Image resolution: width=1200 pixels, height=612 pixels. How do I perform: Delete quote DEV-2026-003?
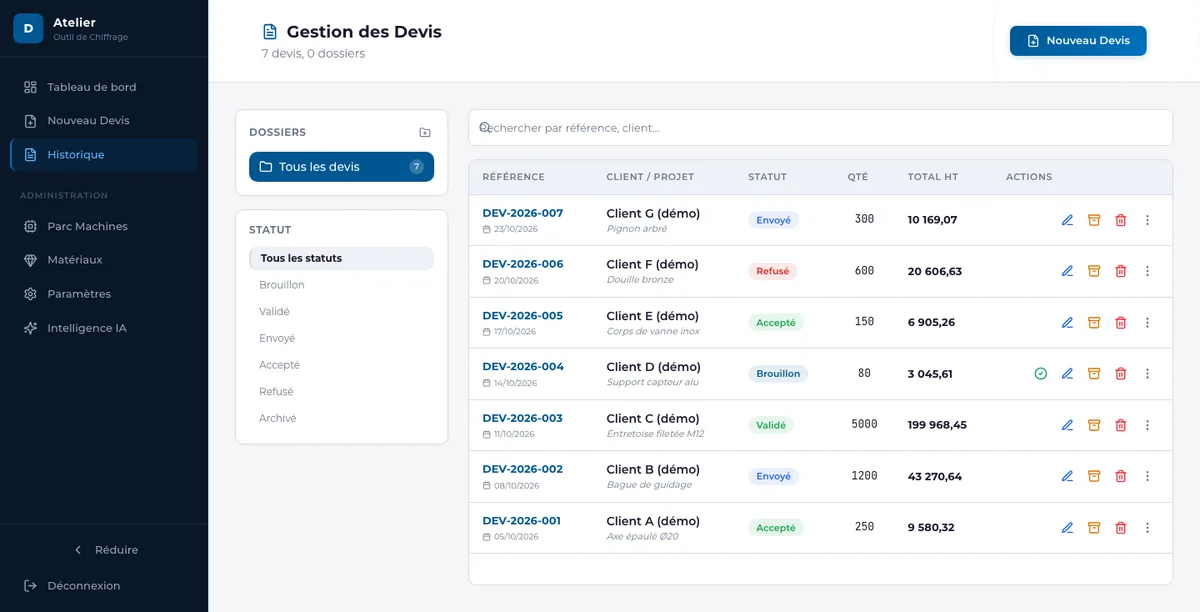[1120, 425]
